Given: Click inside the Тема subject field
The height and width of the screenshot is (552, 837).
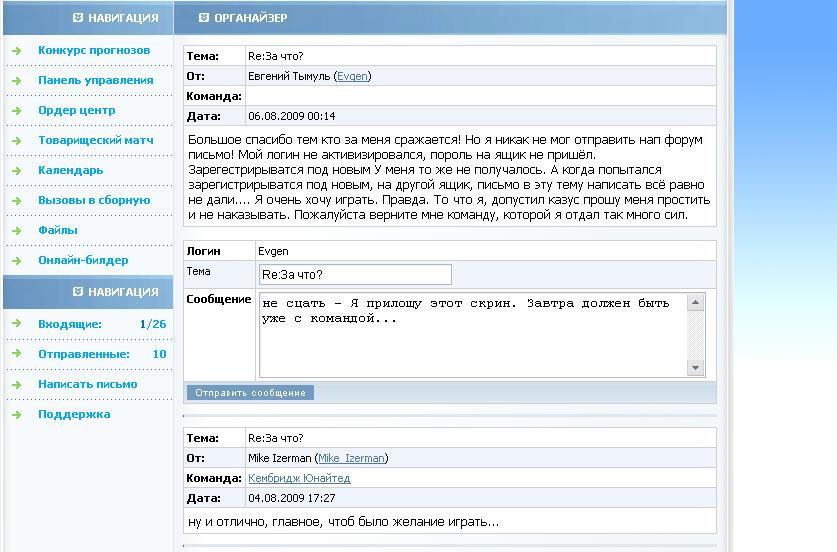Looking at the screenshot, I should (x=354, y=274).
